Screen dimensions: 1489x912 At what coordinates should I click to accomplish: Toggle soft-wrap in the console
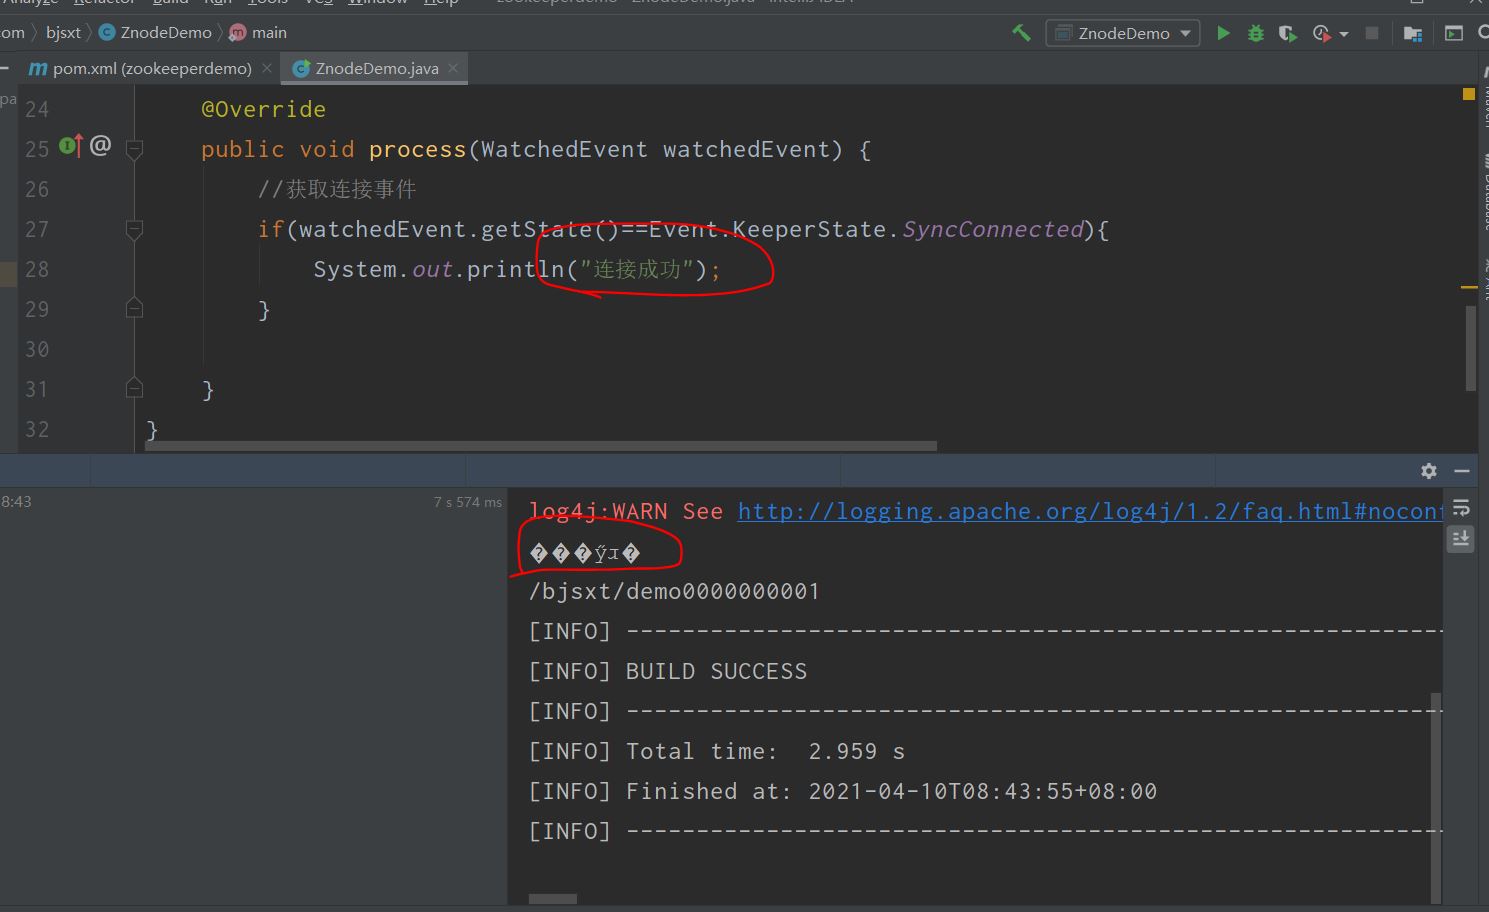[x=1460, y=507]
